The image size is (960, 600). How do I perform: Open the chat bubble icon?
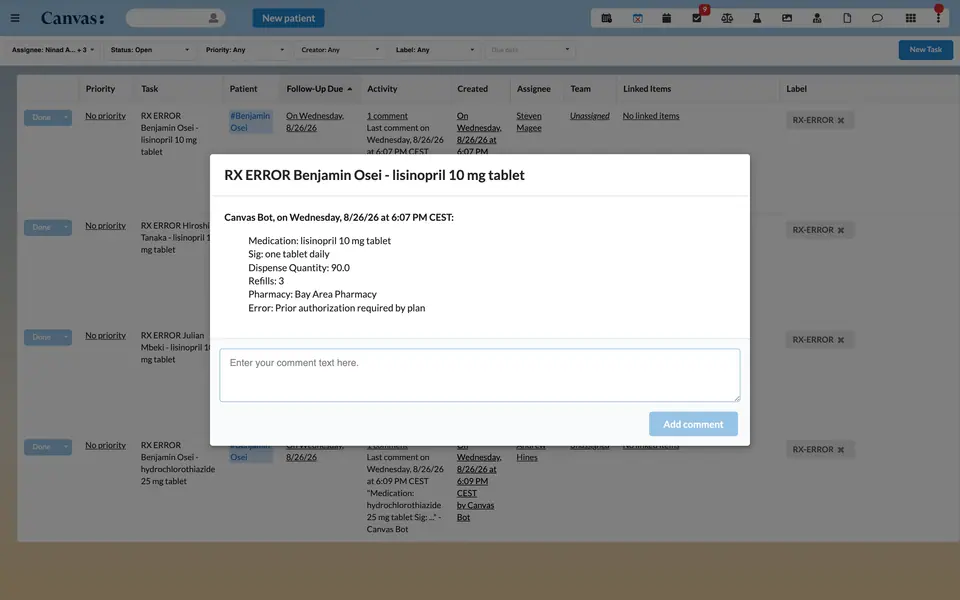pyautogui.click(x=877, y=18)
